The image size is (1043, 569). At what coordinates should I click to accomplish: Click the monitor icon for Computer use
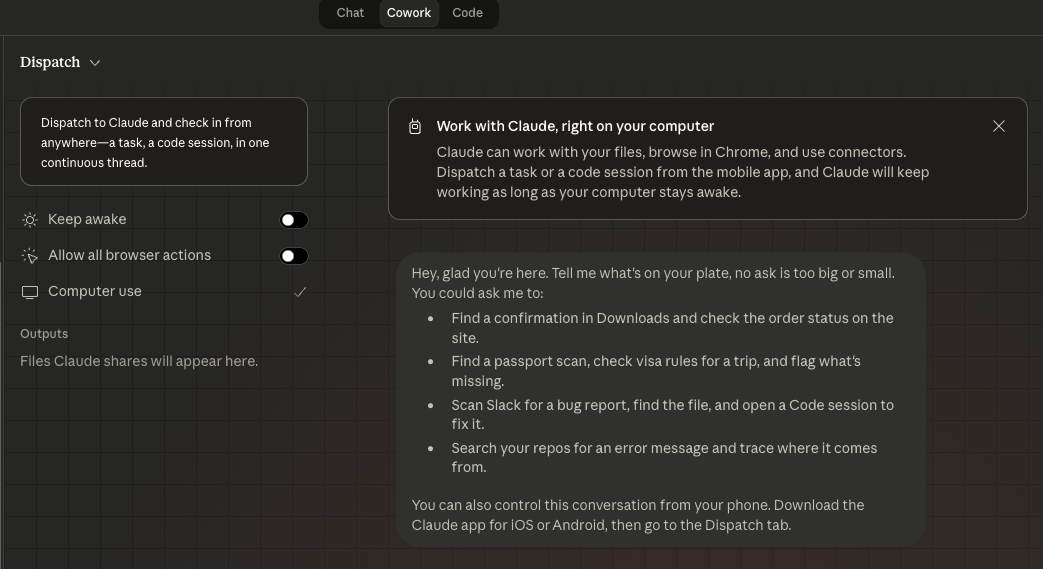(x=30, y=292)
